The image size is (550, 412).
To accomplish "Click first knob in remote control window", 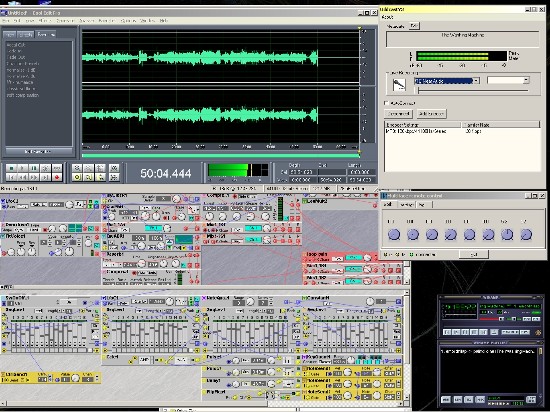I will tap(394, 234).
